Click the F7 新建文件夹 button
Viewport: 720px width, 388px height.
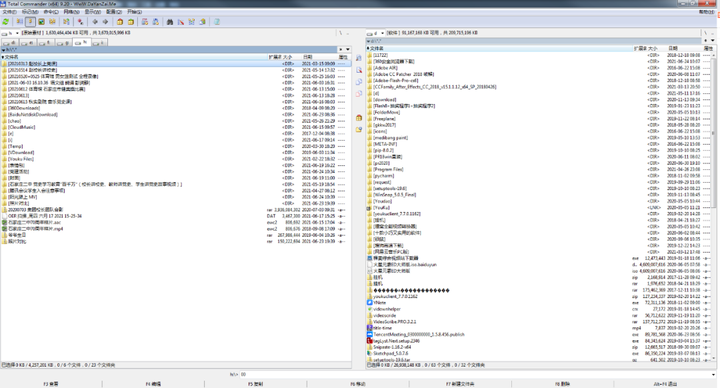(x=460, y=384)
